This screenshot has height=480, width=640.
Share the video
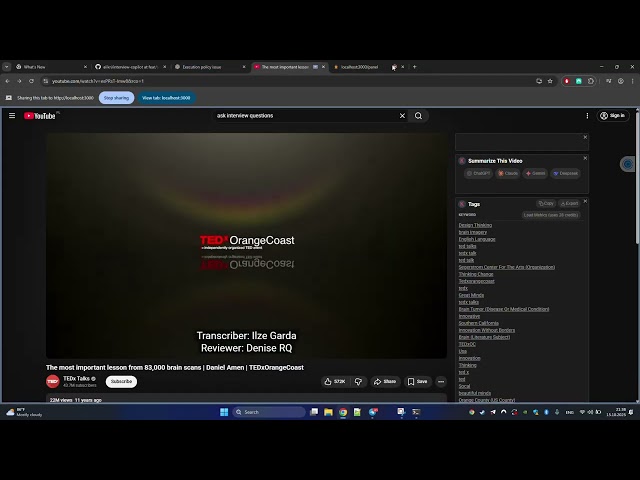point(385,382)
